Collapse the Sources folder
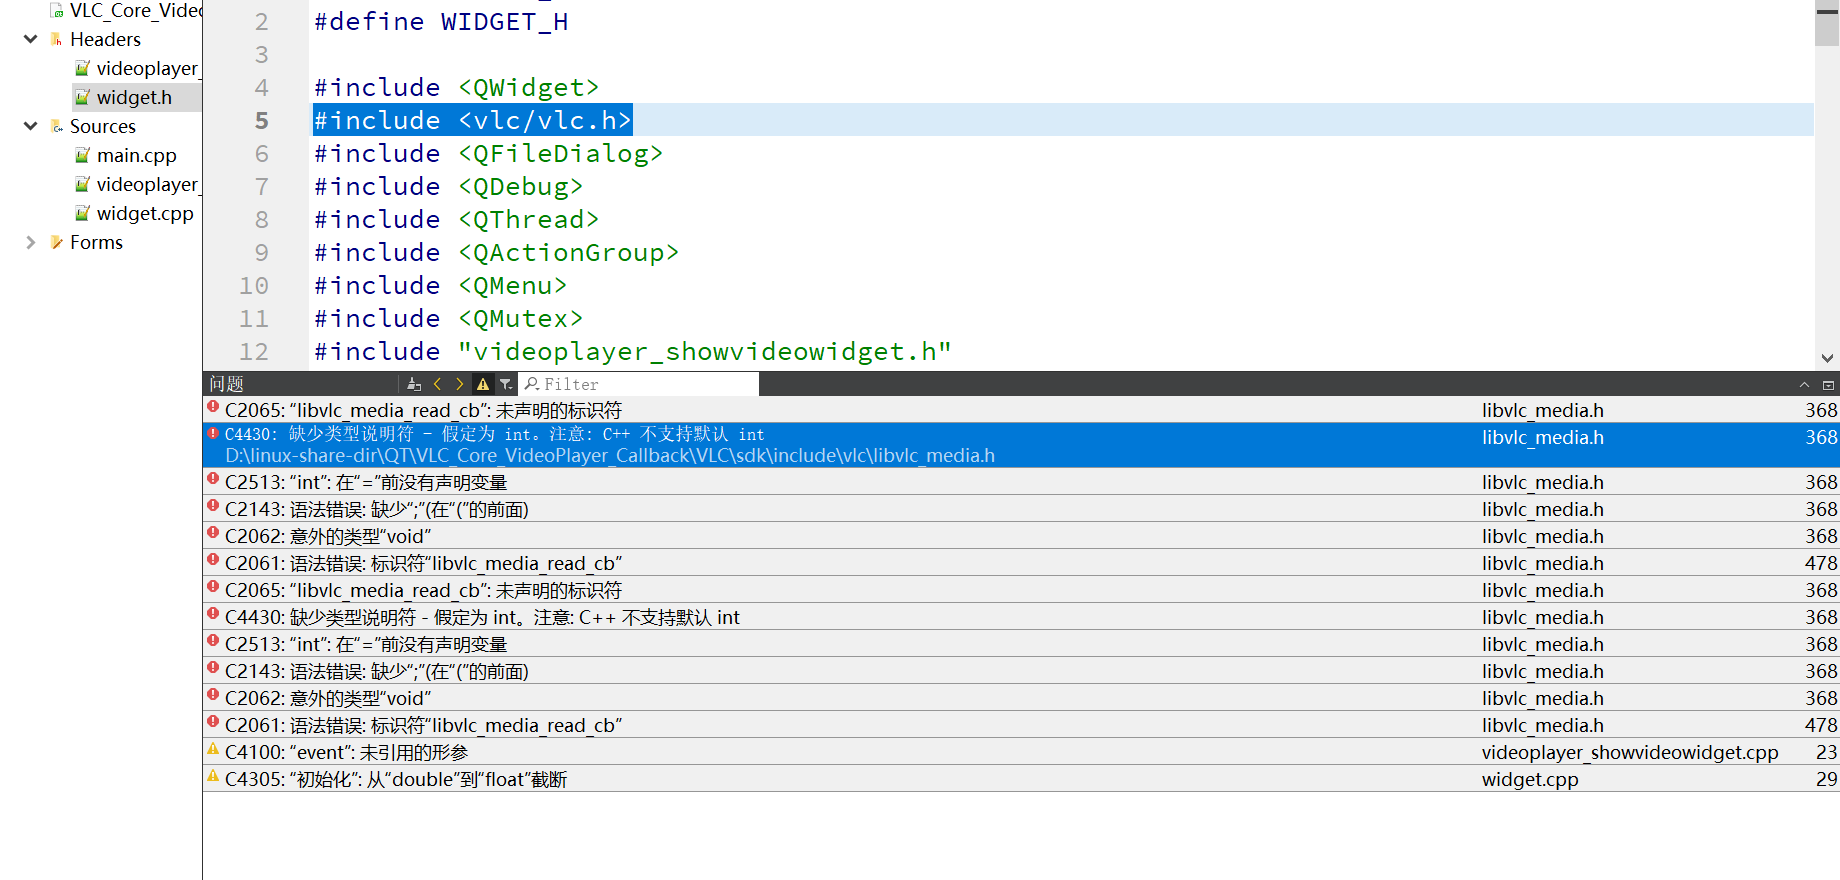 click(30, 126)
